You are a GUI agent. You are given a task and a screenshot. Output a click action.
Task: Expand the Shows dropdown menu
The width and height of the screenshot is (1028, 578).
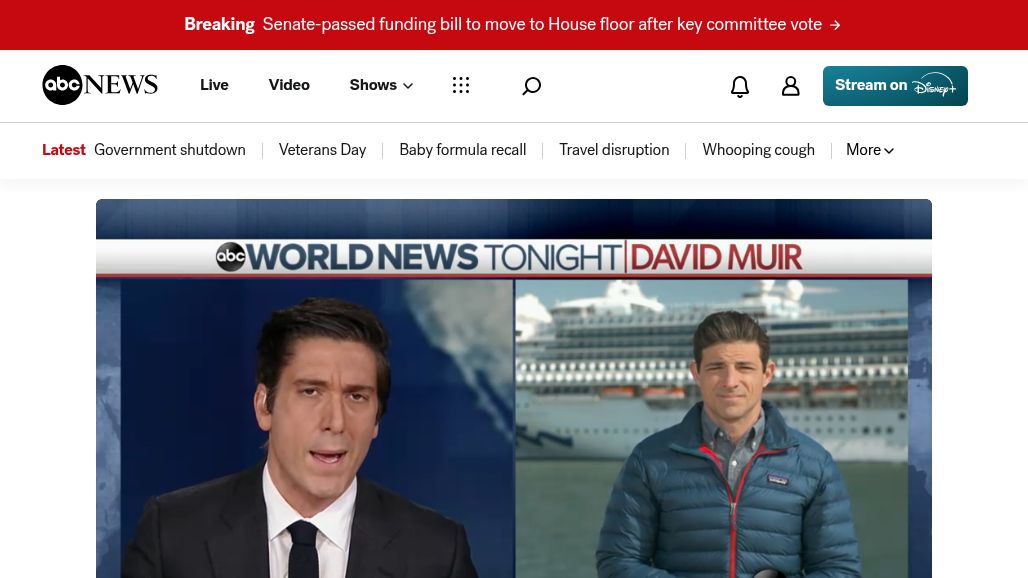click(x=381, y=86)
